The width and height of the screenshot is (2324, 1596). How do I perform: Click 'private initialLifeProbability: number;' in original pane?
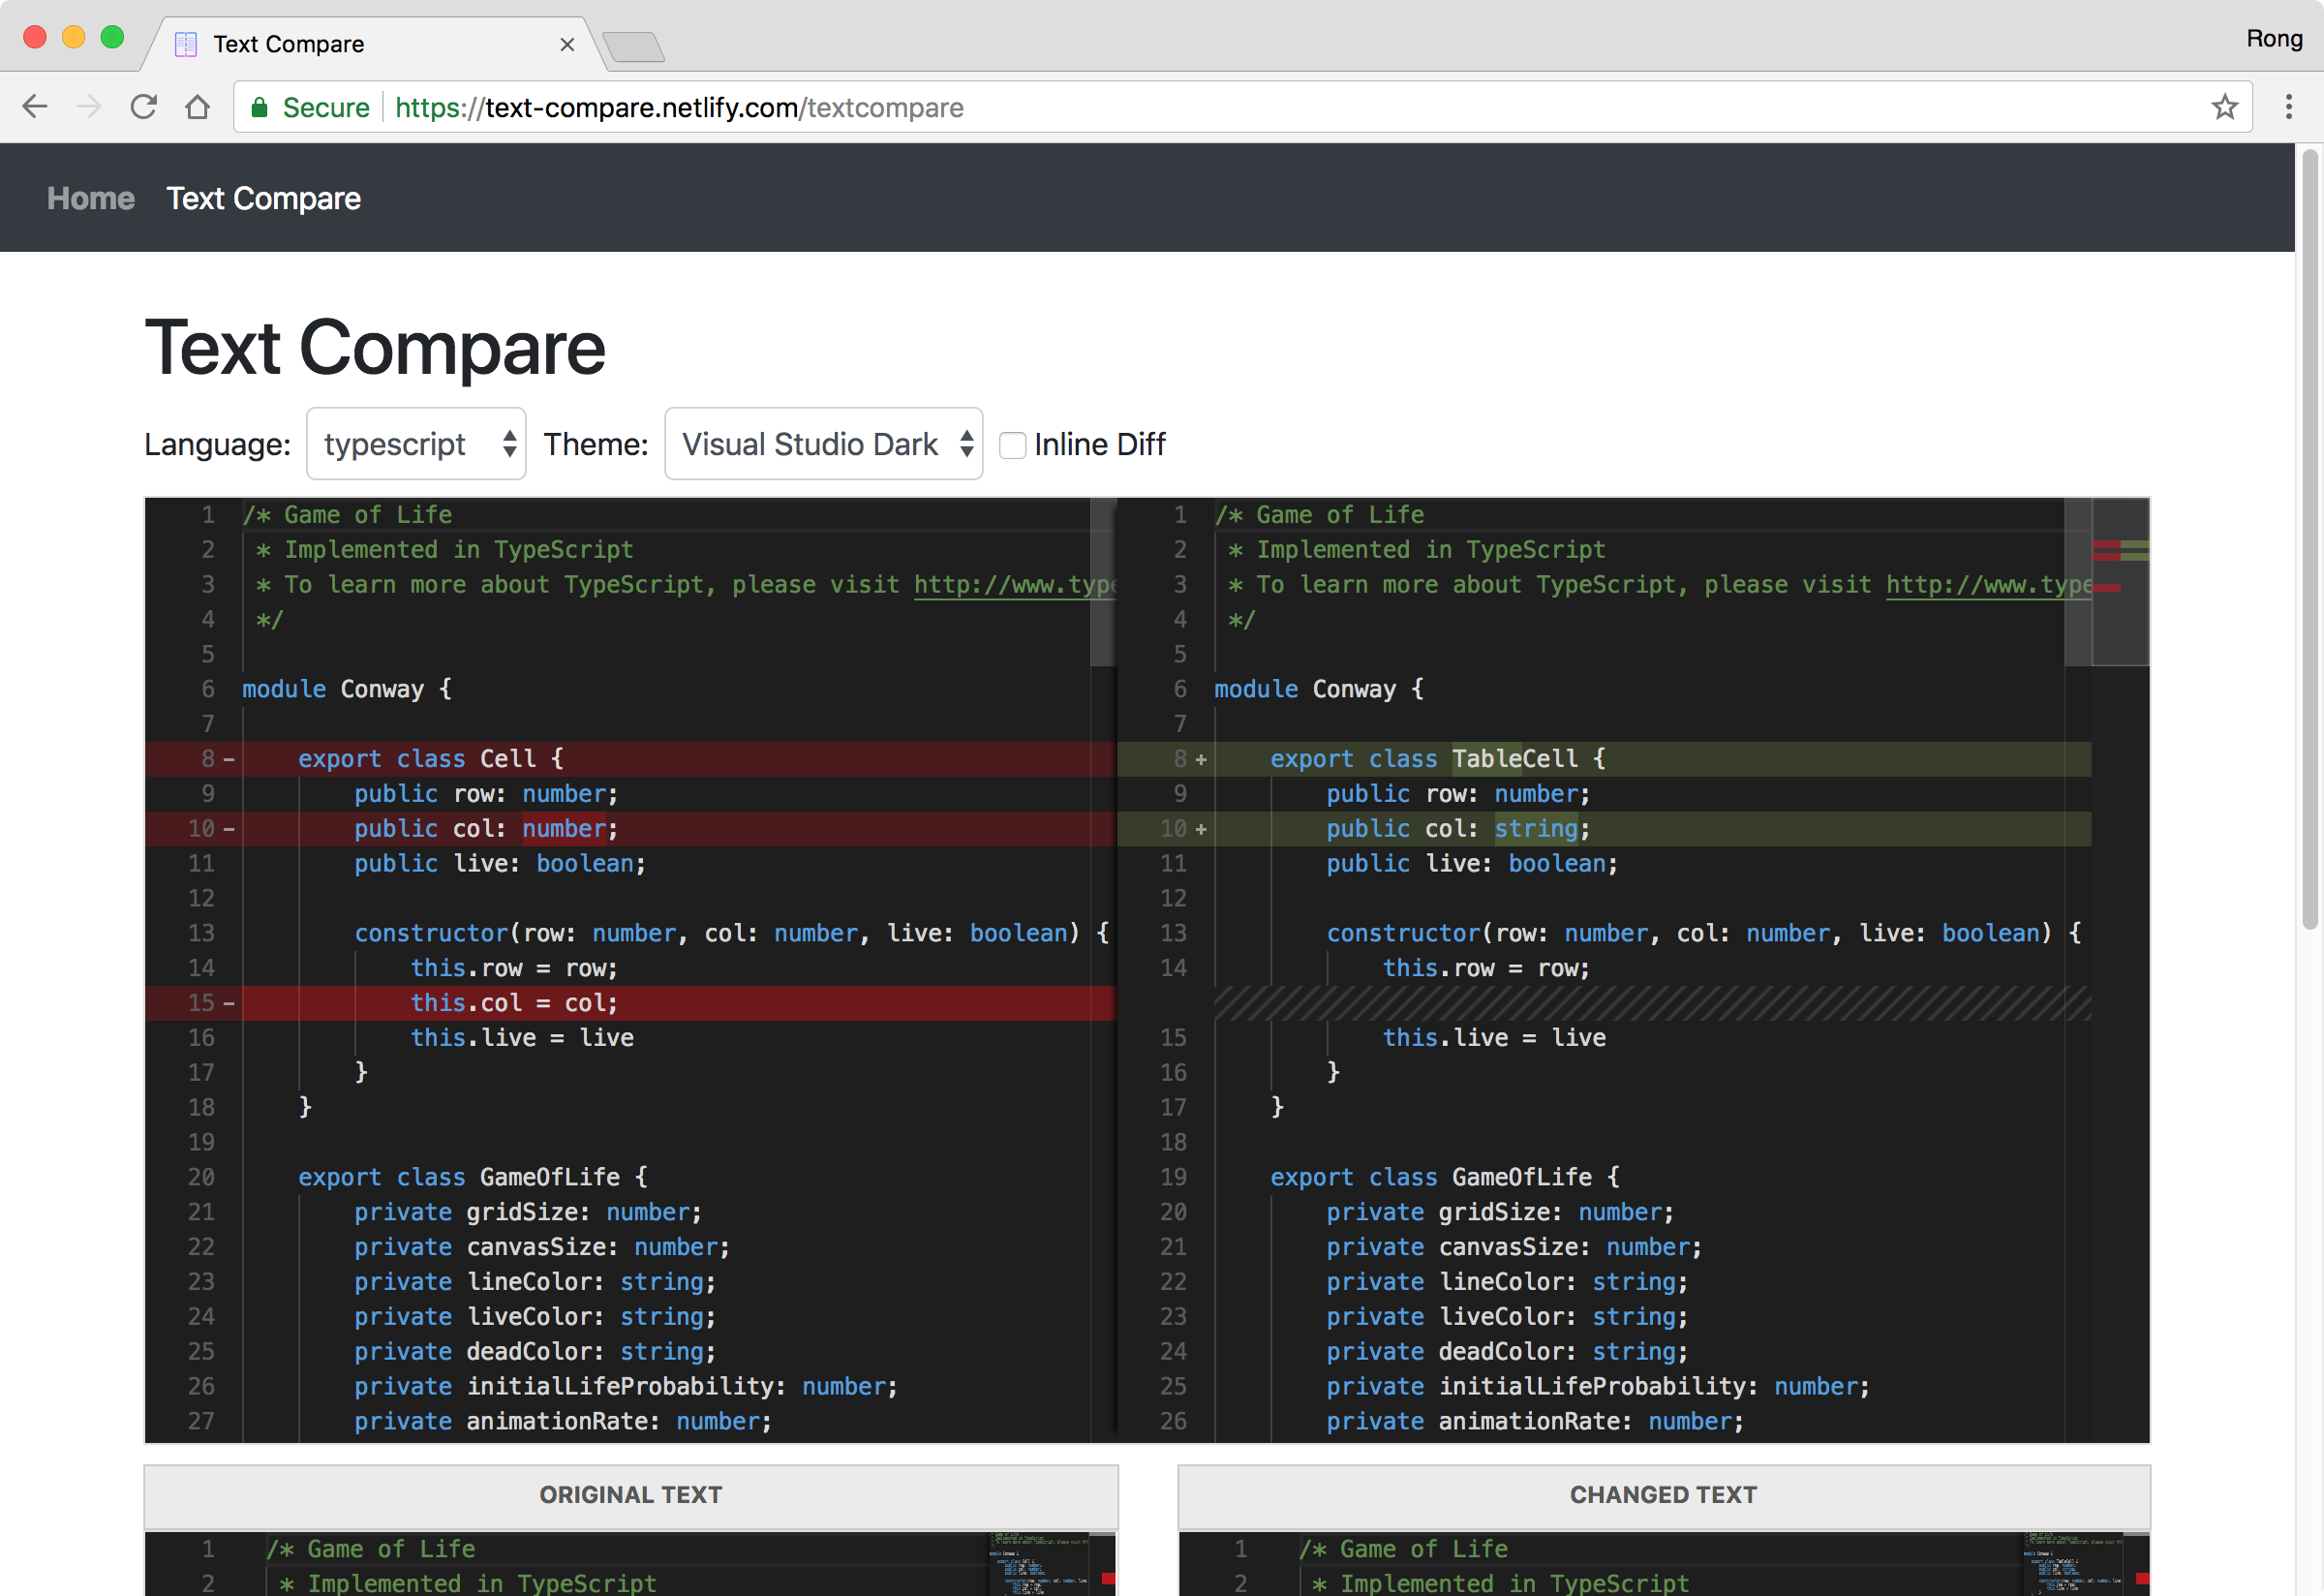tap(626, 1387)
